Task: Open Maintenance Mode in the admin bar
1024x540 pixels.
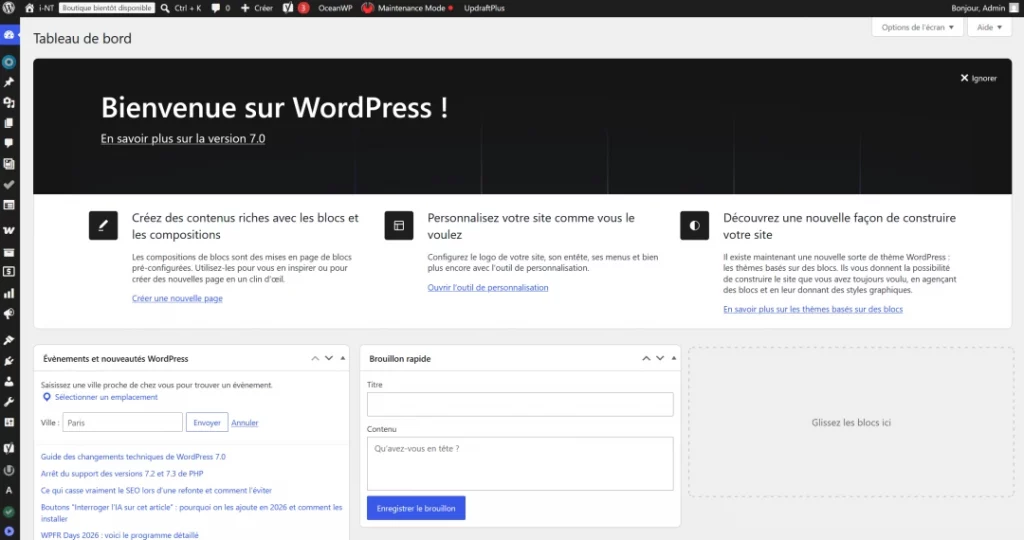Action: 407,8
